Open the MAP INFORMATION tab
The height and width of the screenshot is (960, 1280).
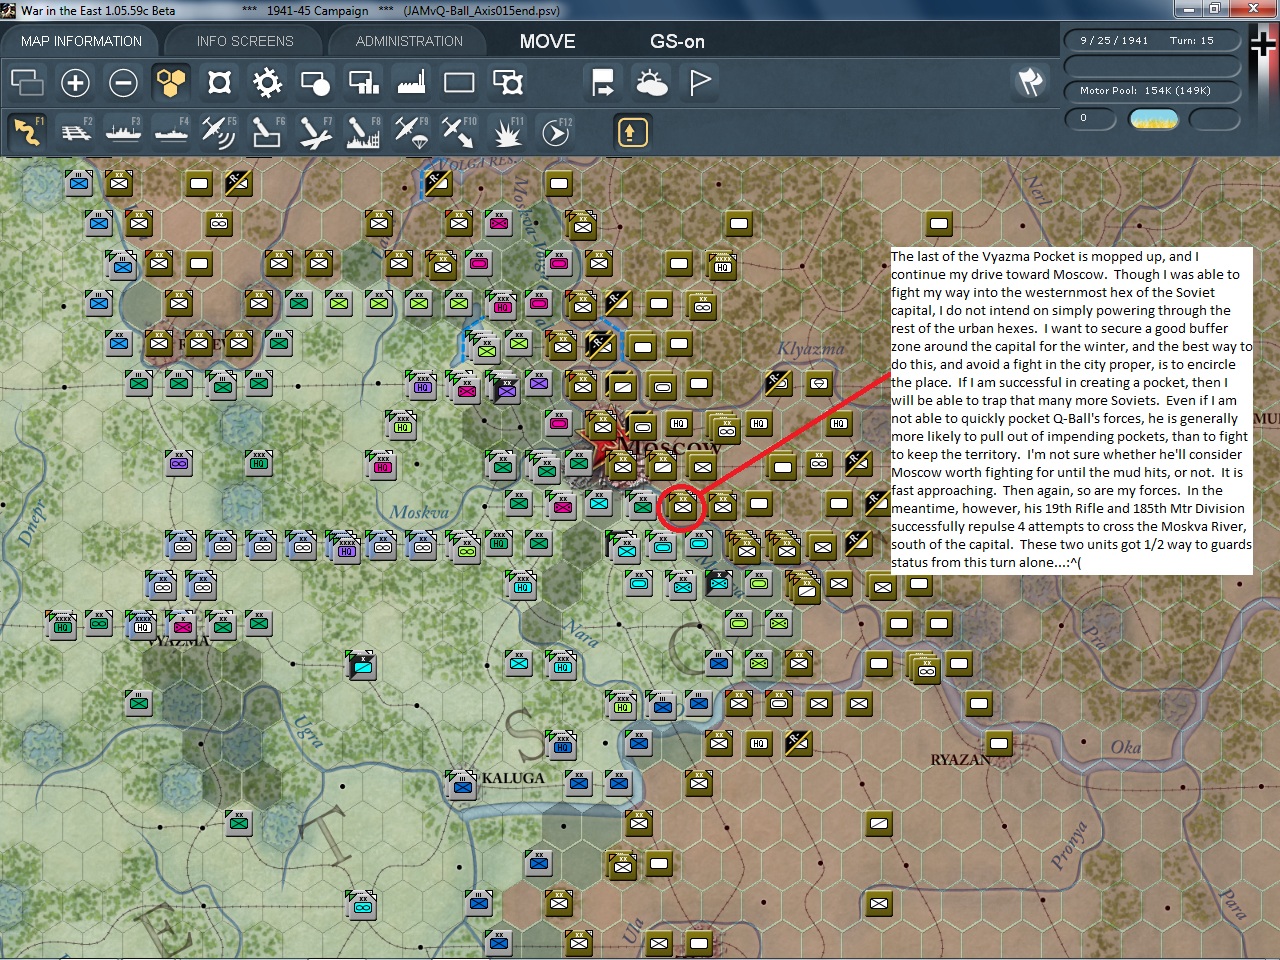point(81,41)
